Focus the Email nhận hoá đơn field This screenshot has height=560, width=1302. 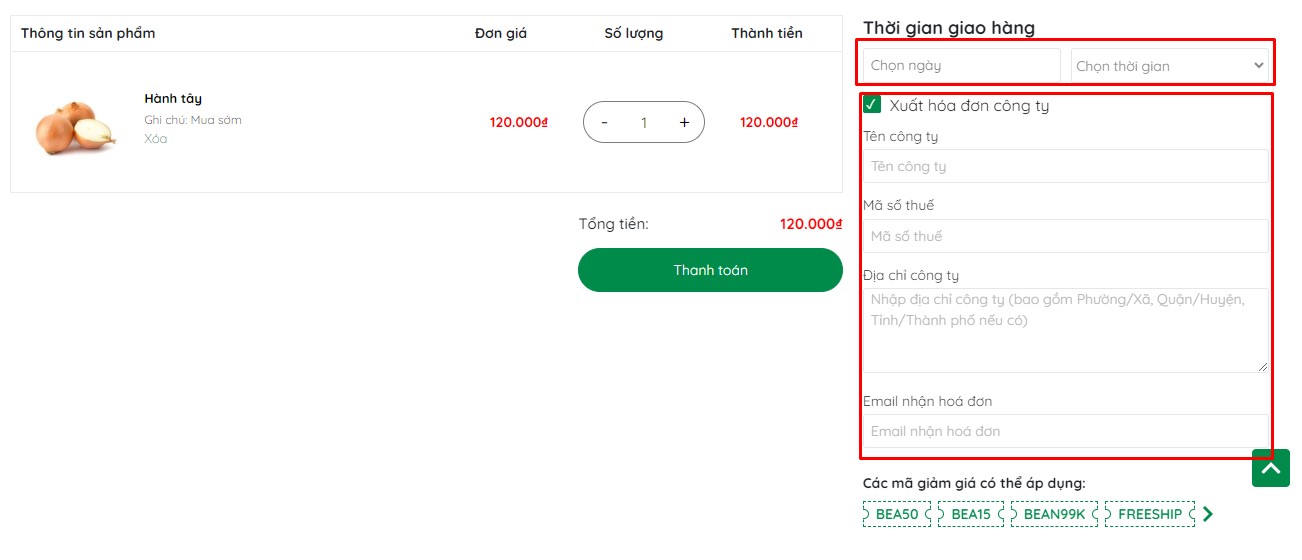click(x=1065, y=431)
